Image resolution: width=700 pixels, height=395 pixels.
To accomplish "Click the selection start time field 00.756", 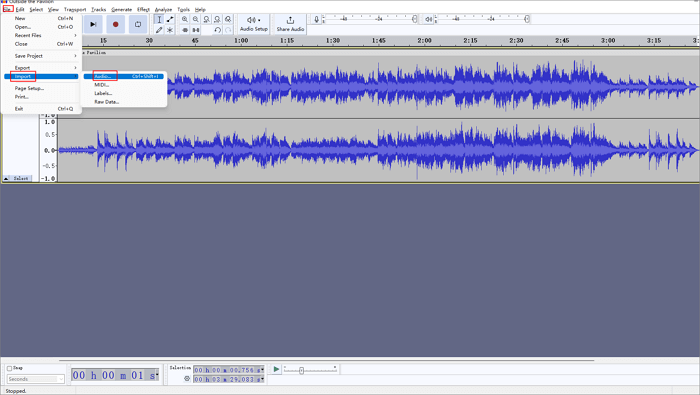I will coord(229,370).
